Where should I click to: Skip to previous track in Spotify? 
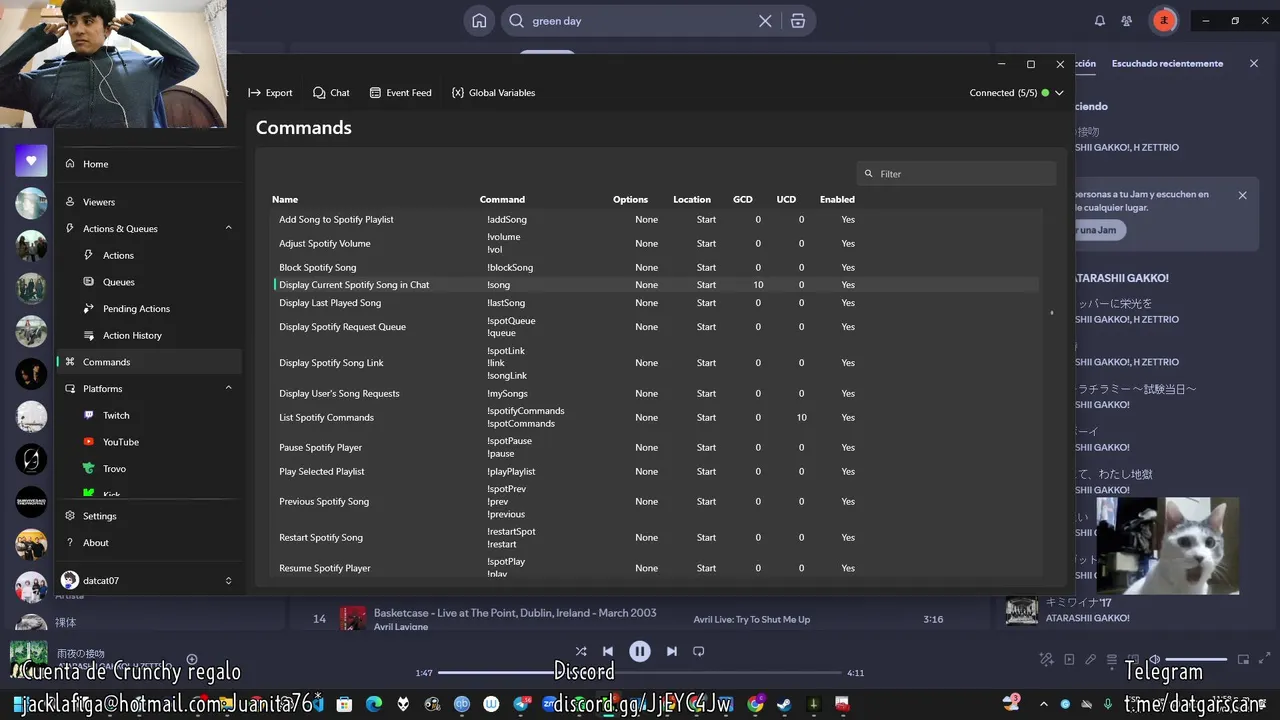point(608,651)
